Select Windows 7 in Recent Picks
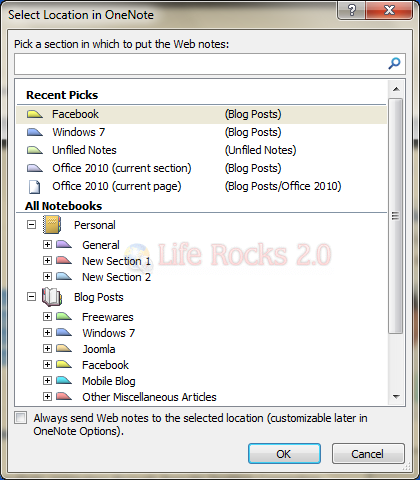420x480 pixels. click(x=202, y=132)
